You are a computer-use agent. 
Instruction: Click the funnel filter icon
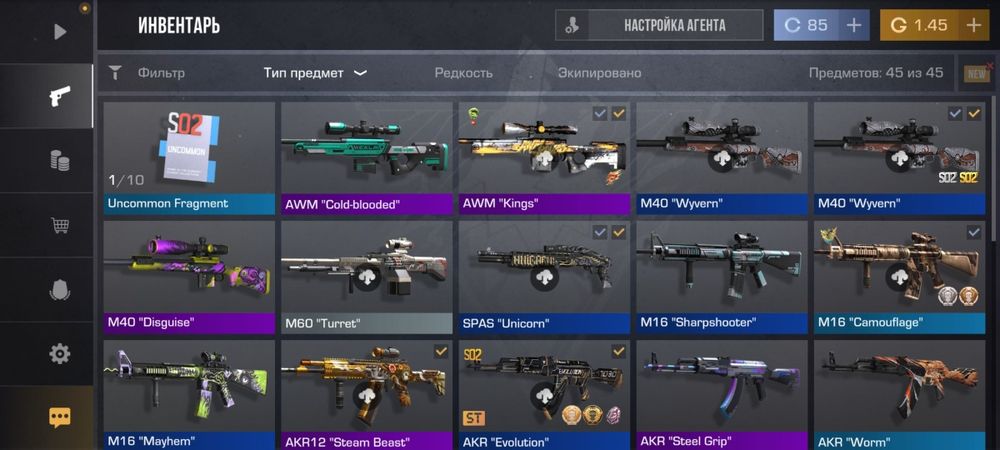point(115,73)
